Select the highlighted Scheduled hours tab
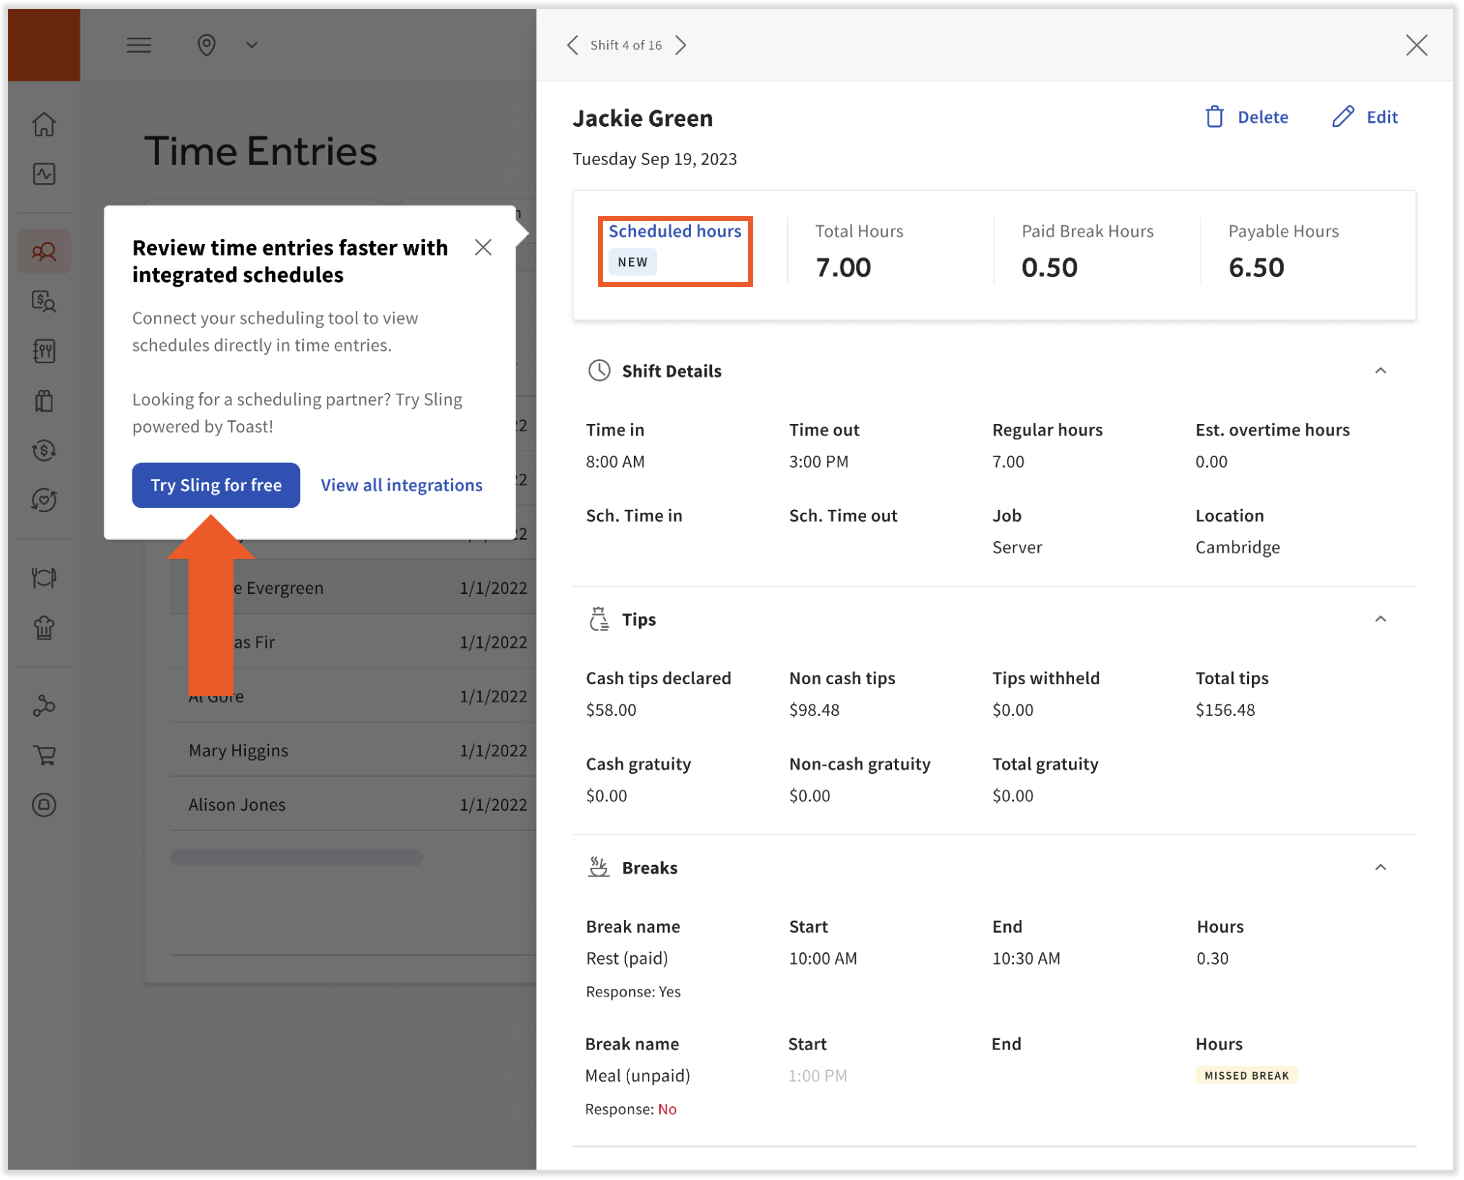Screen dimensions: 1464x1180 click(x=674, y=250)
